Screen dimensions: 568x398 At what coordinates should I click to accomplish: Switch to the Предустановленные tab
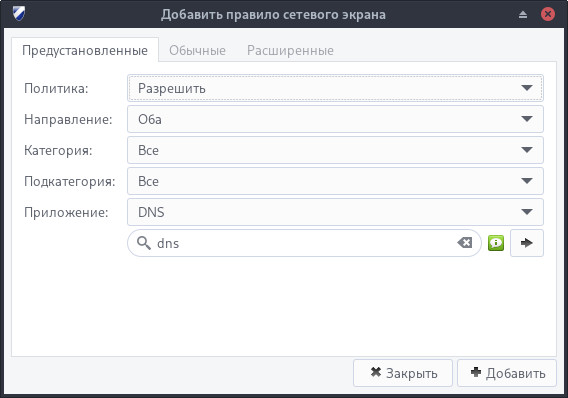85,50
